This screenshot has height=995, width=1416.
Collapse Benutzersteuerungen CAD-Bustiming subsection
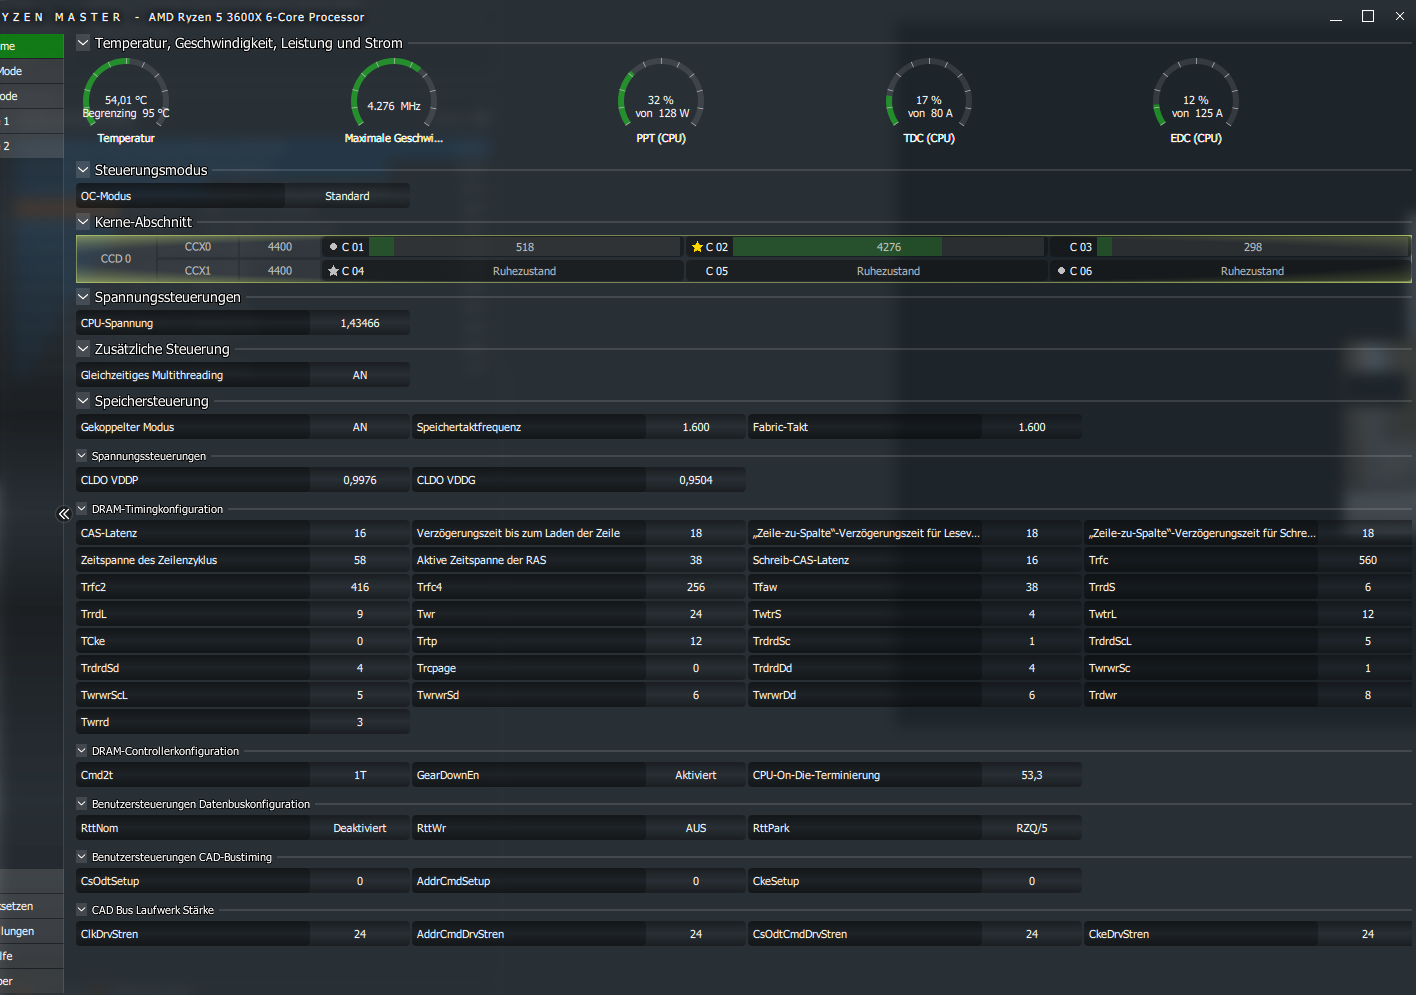point(82,857)
